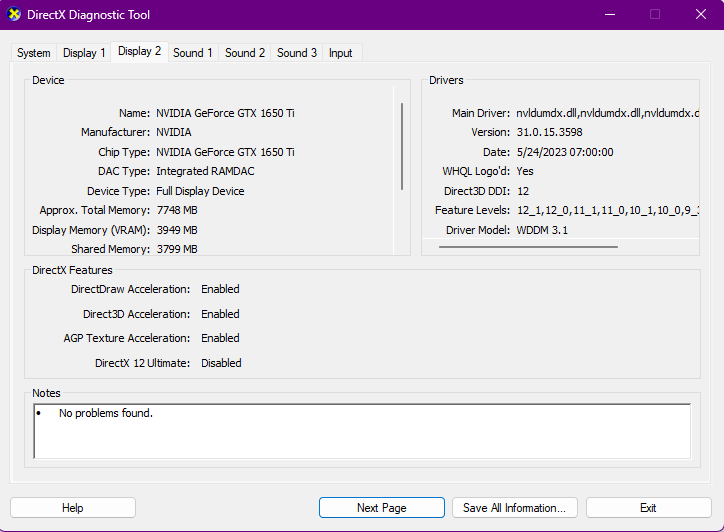
Task: Open the Input tab
Action: pos(340,53)
